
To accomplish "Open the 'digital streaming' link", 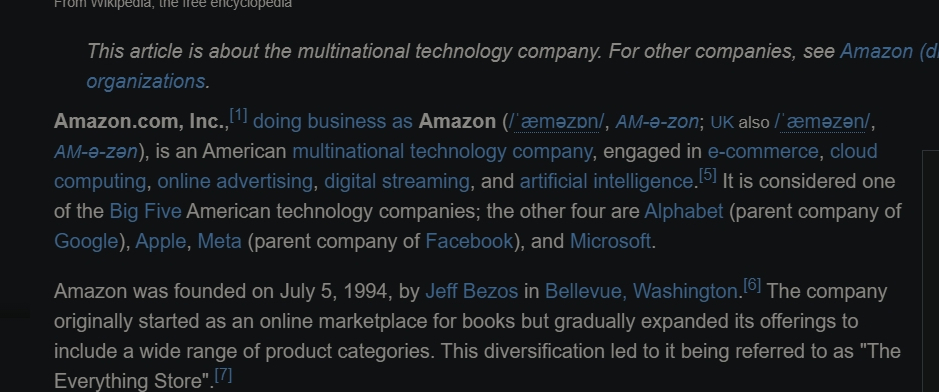I will pos(396,182).
